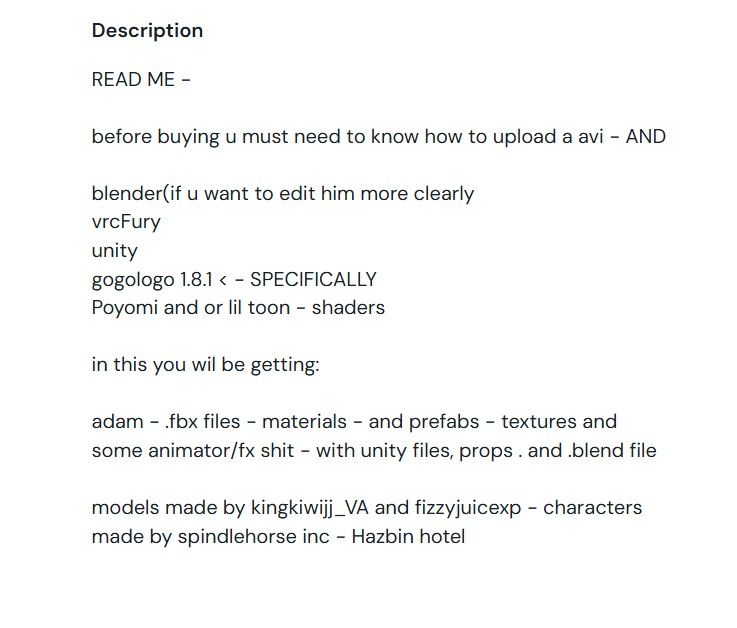Click the ".blend file" text
This screenshot has height=628, width=737.
click(x=612, y=450)
